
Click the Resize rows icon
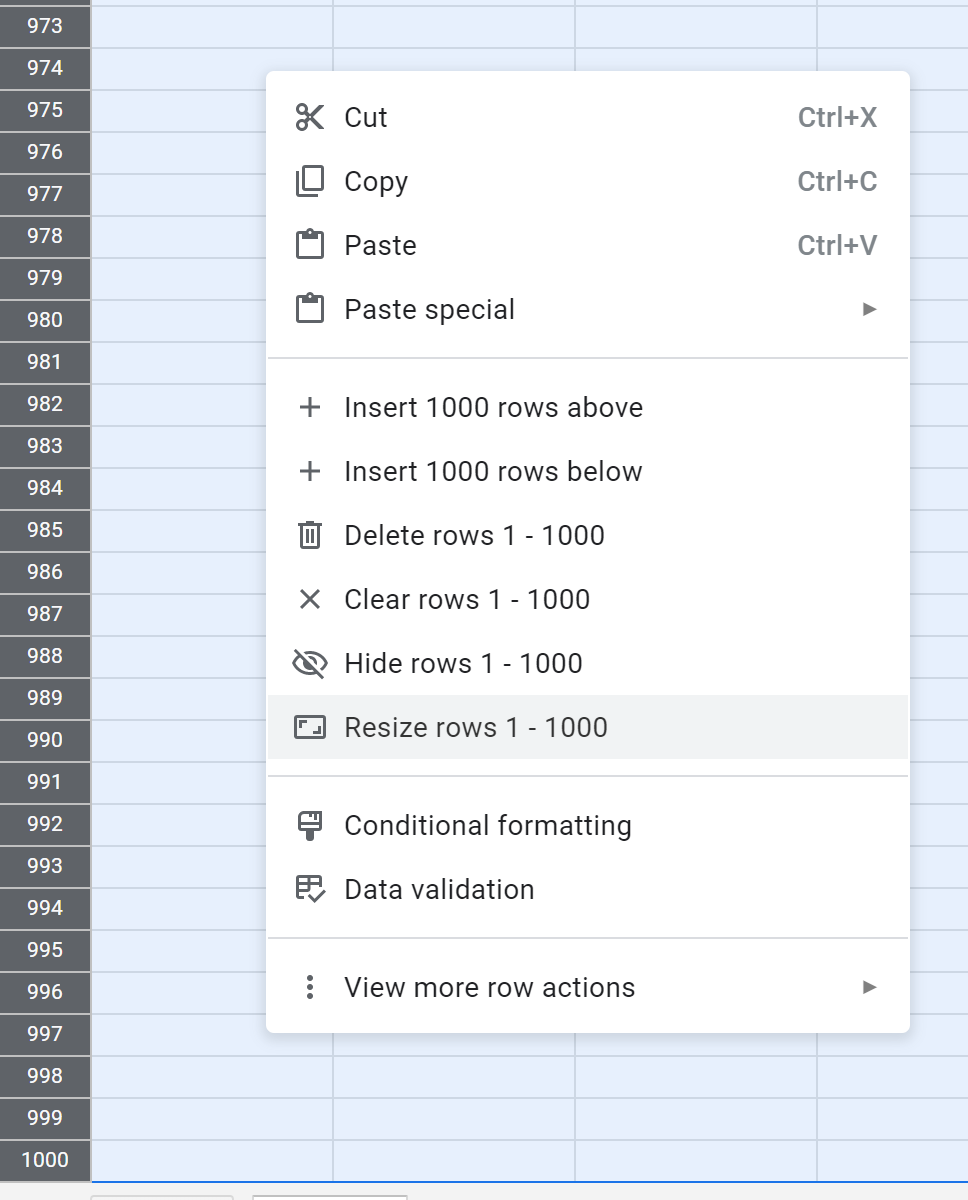tap(310, 728)
